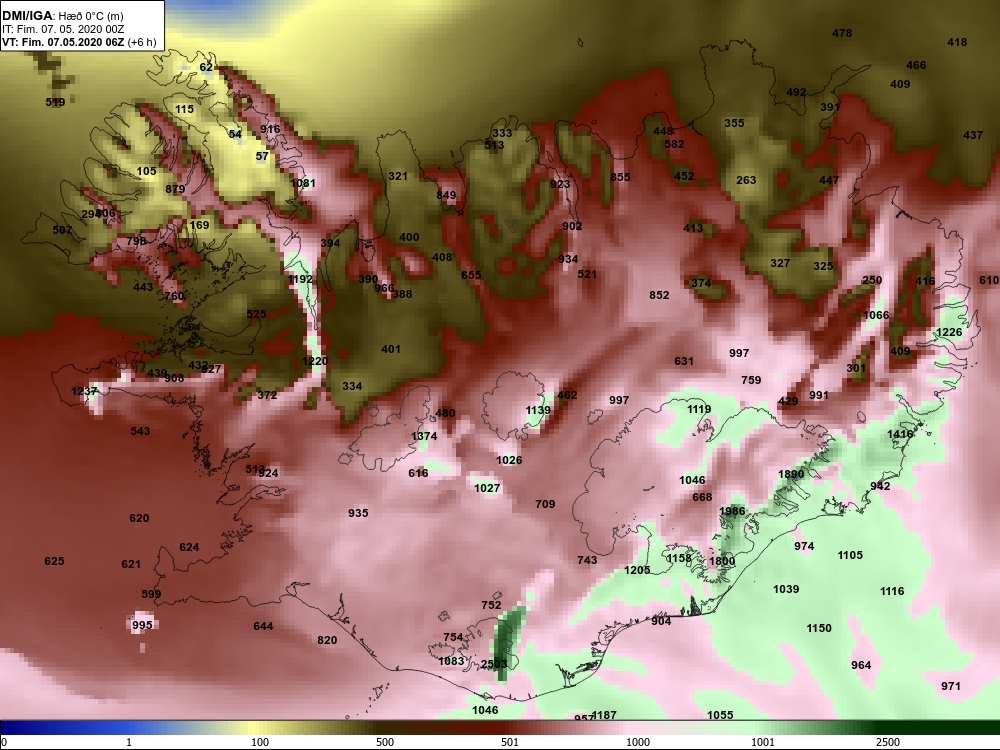1000x750 pixels.
Task: Pick the 1800 value near the coast
Action: coord(722,561)
